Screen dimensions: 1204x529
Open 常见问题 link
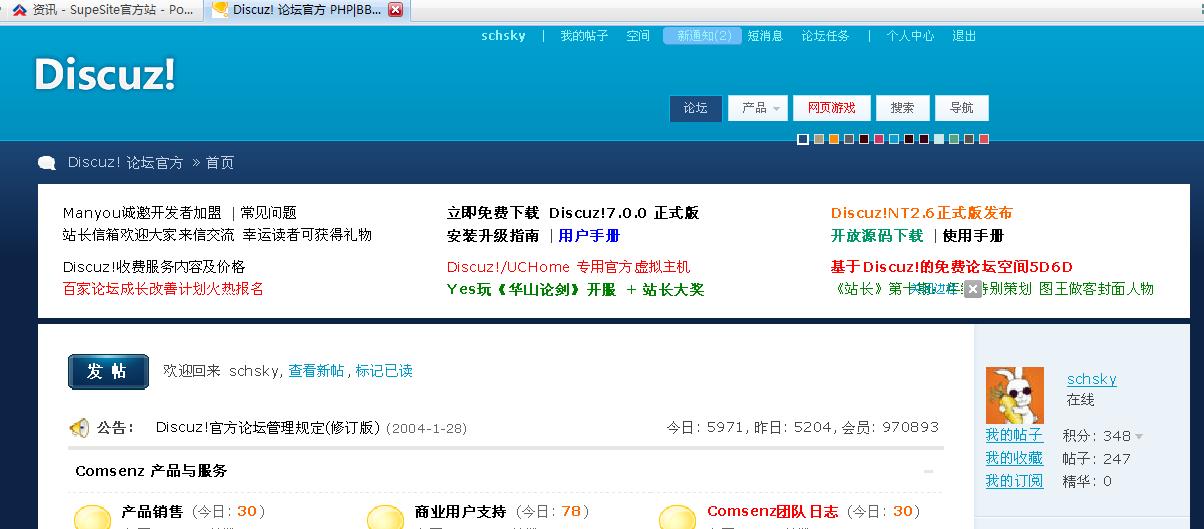pyautogui.click(x=269, y=213)
